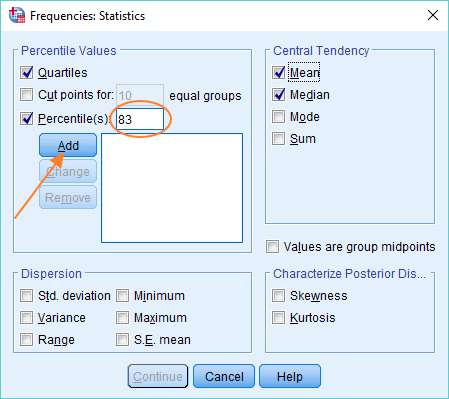The height and width of the screenshot is (399, 449).
Task: Enable the Variance checkbox
Action: pyautogui.click(x=26, y=318)
